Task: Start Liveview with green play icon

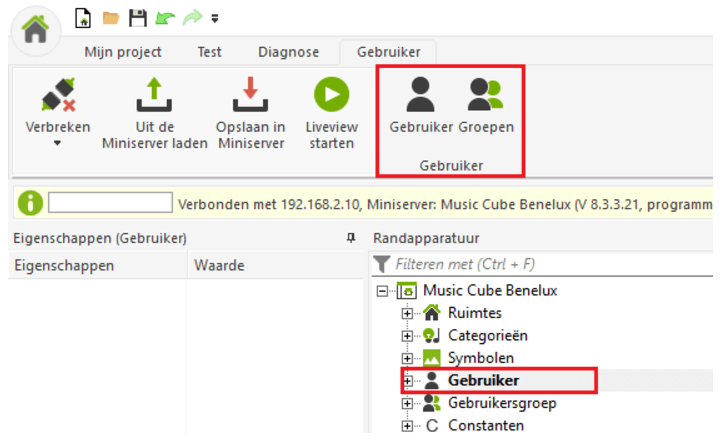Action: tap(330, 96)
